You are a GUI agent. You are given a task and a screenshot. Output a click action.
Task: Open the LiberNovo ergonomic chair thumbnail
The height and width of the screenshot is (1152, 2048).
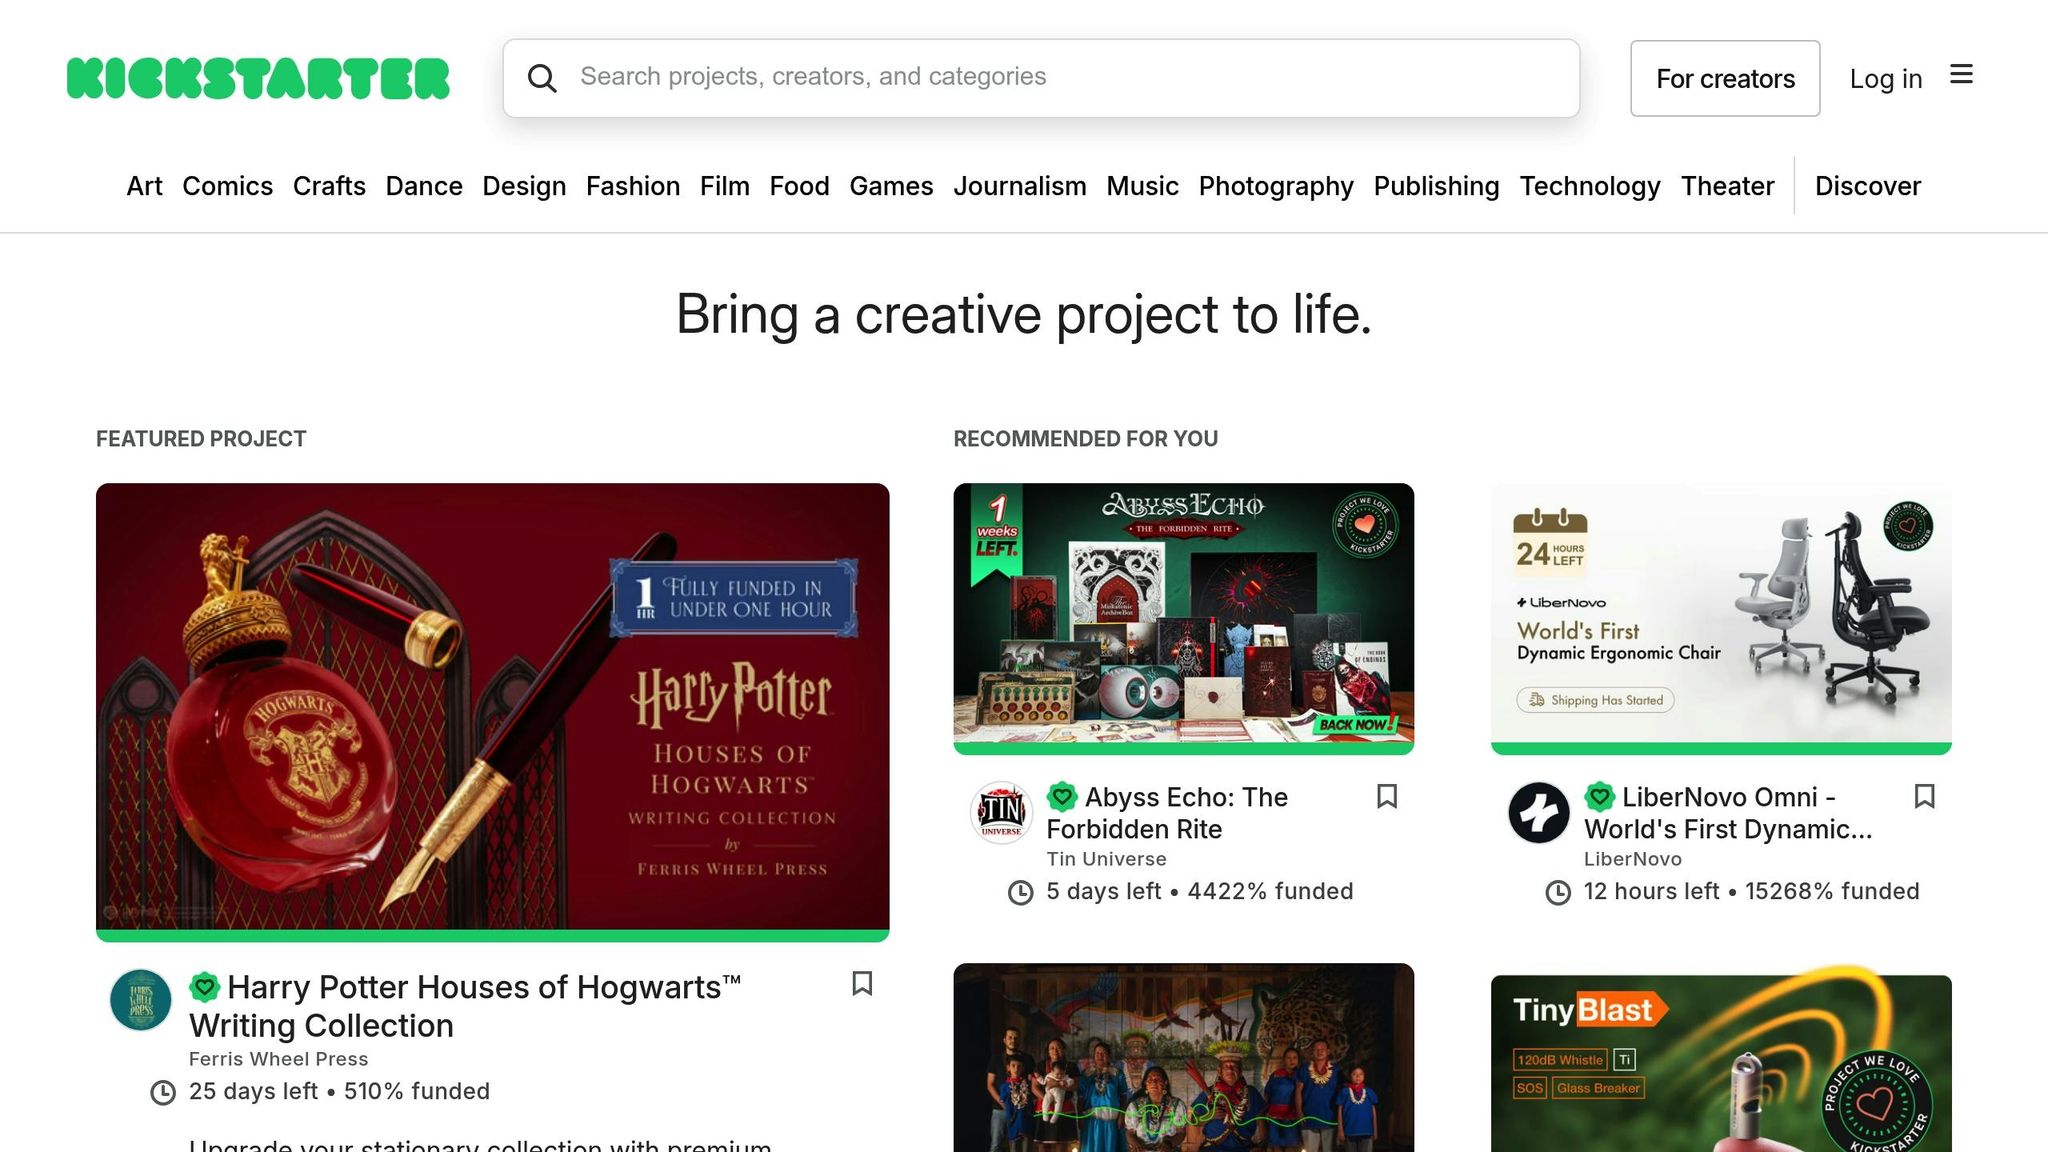pos(1721,613)
